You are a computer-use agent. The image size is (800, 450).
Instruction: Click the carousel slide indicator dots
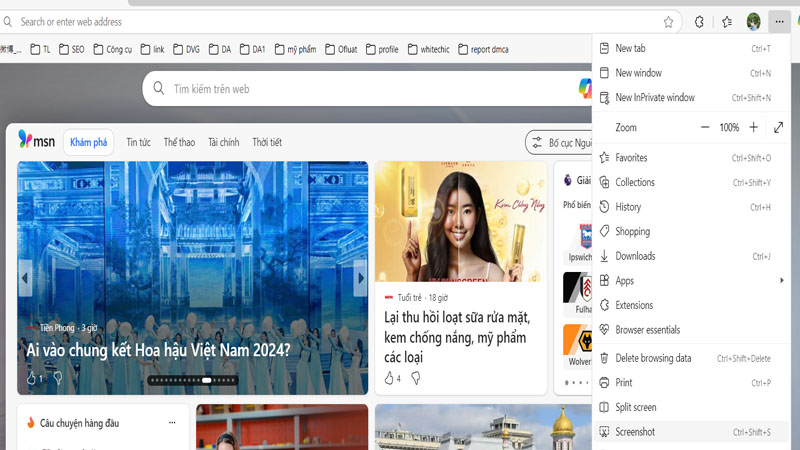[x=193, y=380]
